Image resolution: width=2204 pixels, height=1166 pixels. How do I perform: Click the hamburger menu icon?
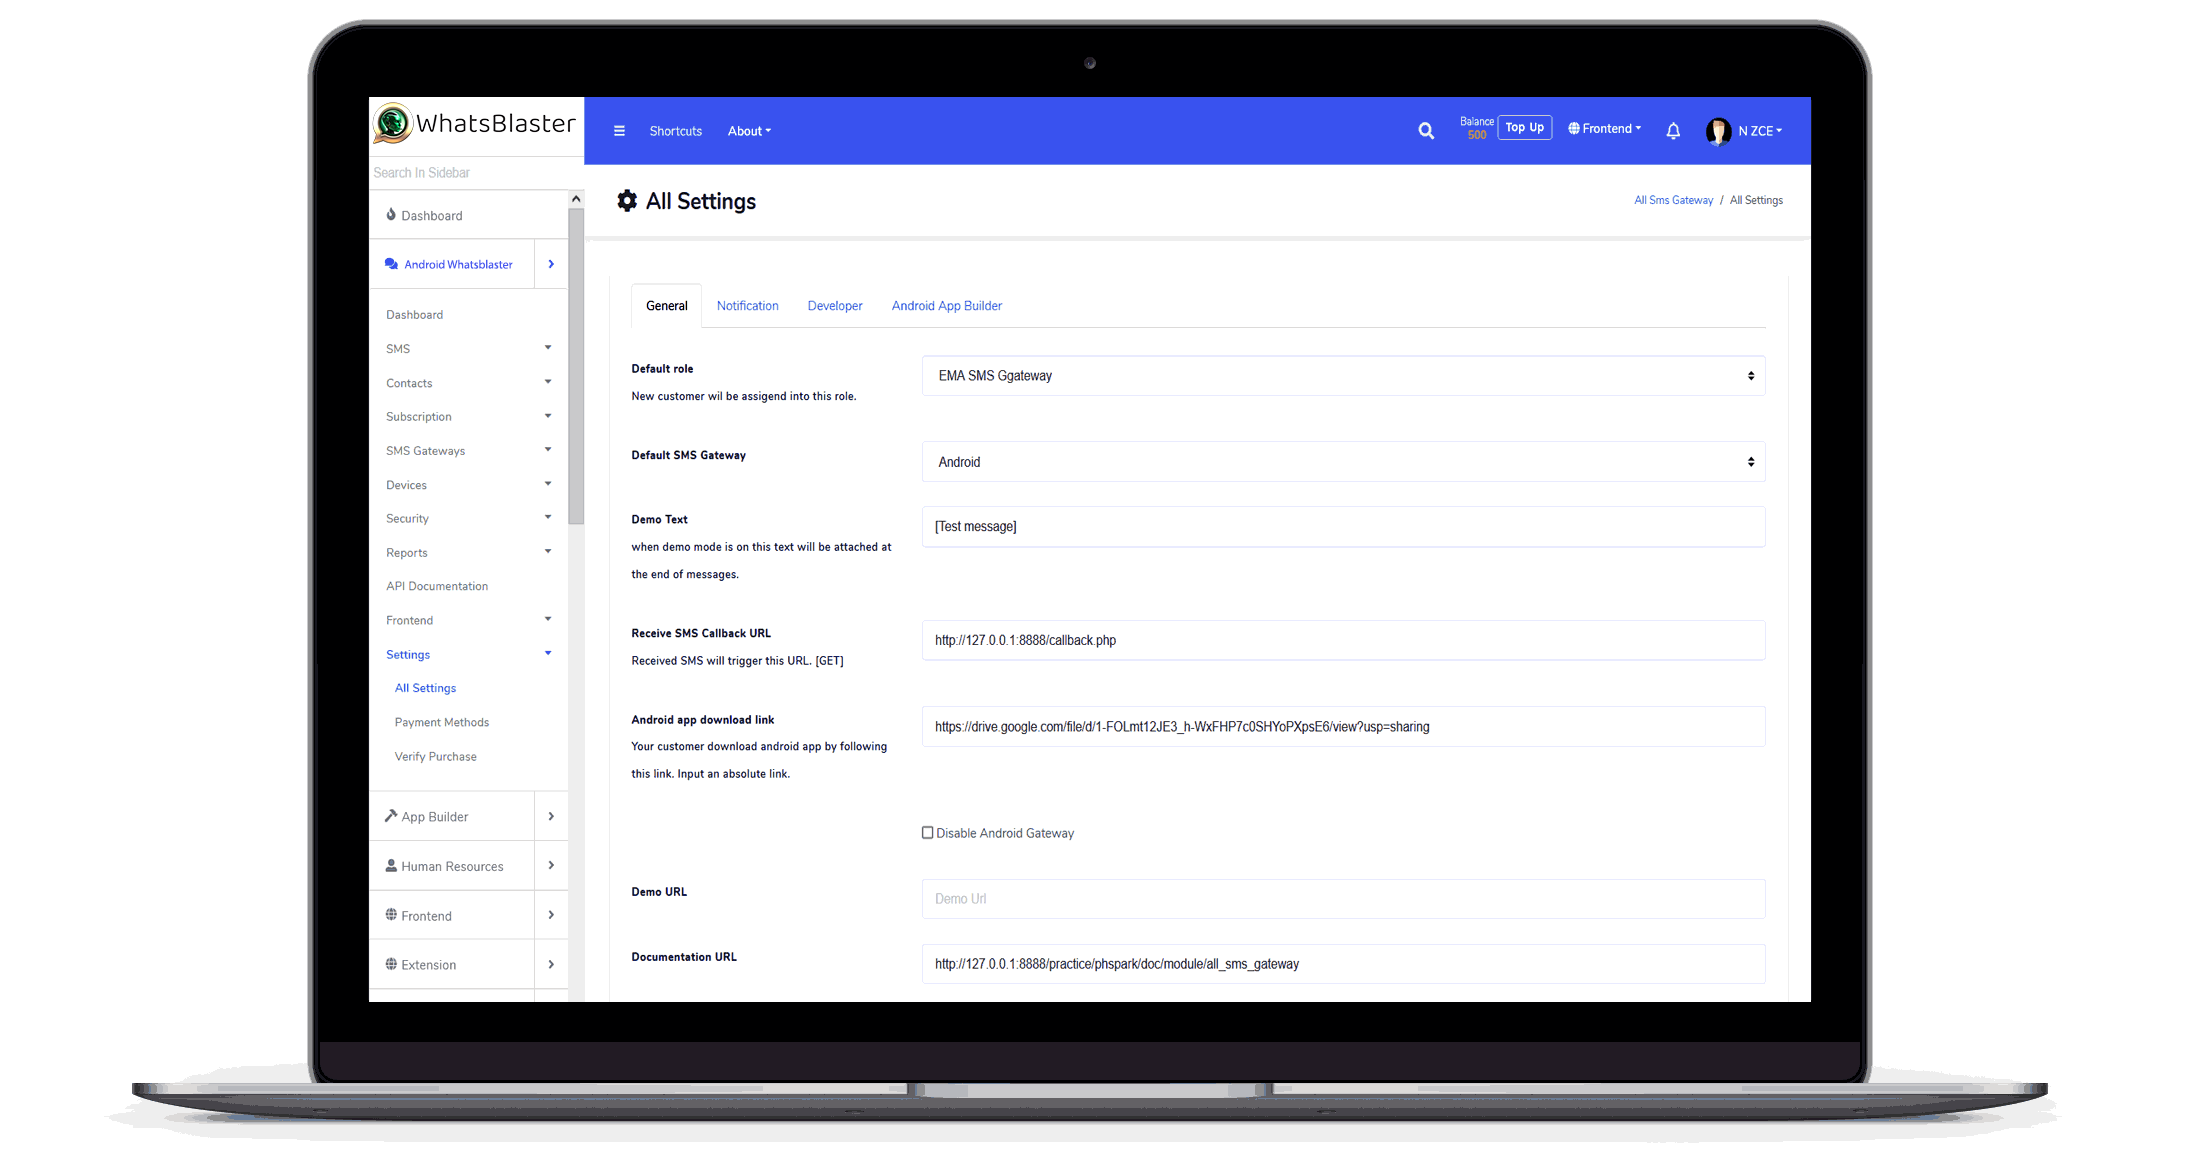click(619, 131)
